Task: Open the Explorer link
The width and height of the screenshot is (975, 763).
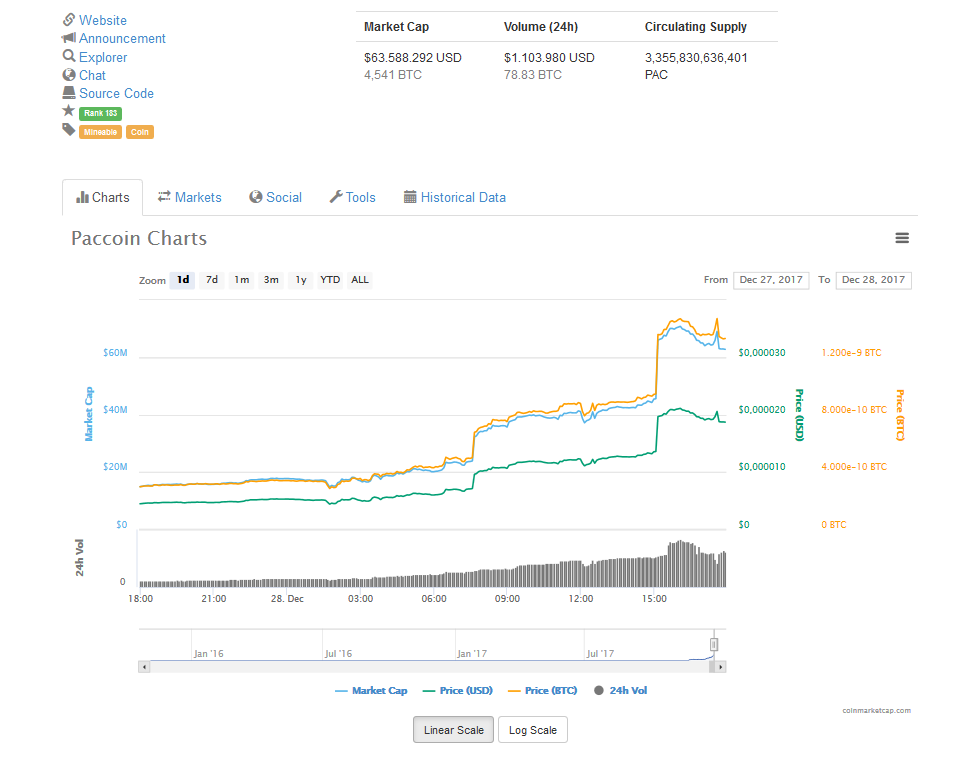Action: (103, 57)
